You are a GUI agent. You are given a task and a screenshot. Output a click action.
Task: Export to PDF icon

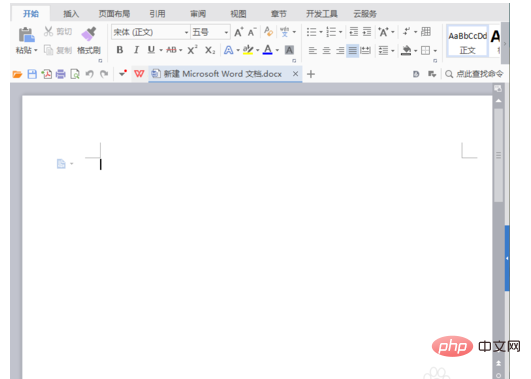point(46,74)
